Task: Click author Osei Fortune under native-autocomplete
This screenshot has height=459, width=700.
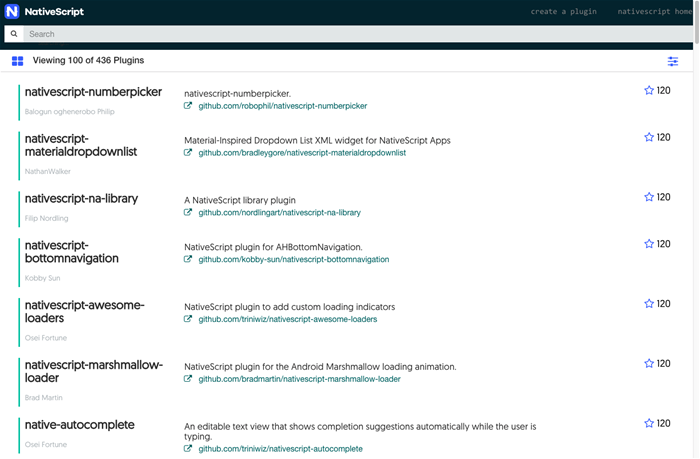Action: (x=46, y=445)
